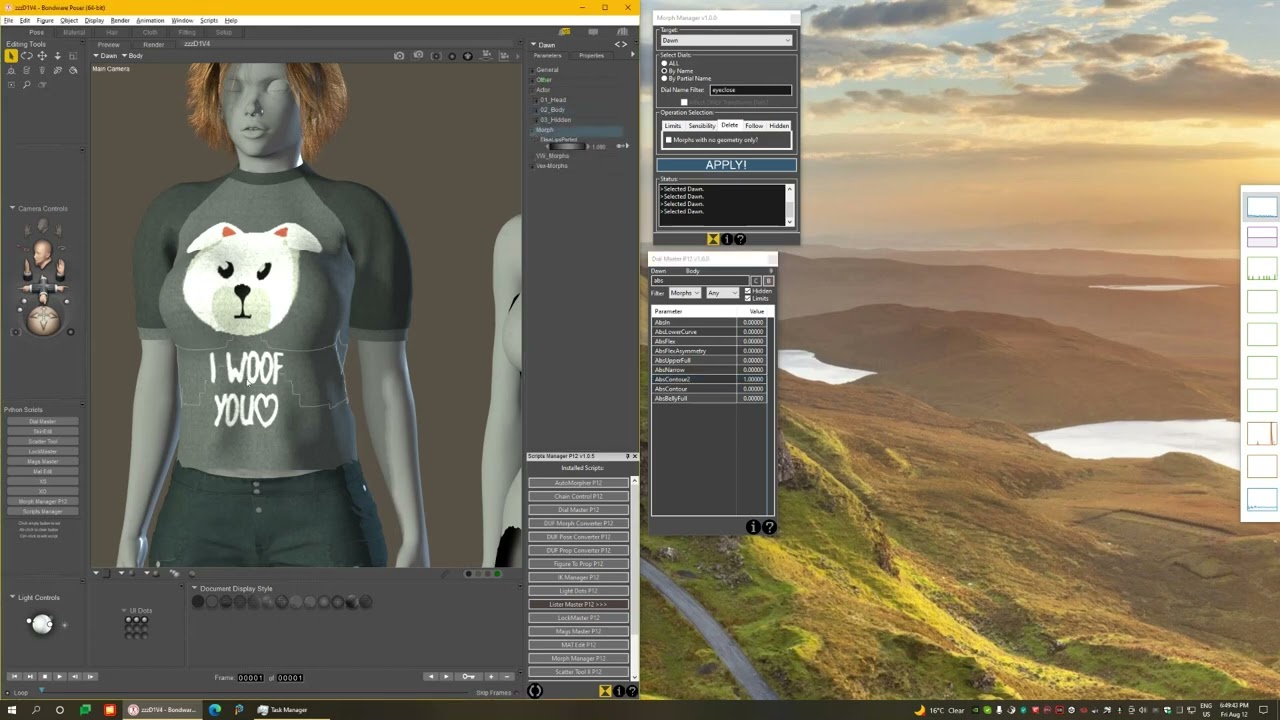The width and height of the screenshot is (1280, 720).
Task: Click AbsContour2 value 1.00000
Action: pyautogui.click(x=753, y=380)
